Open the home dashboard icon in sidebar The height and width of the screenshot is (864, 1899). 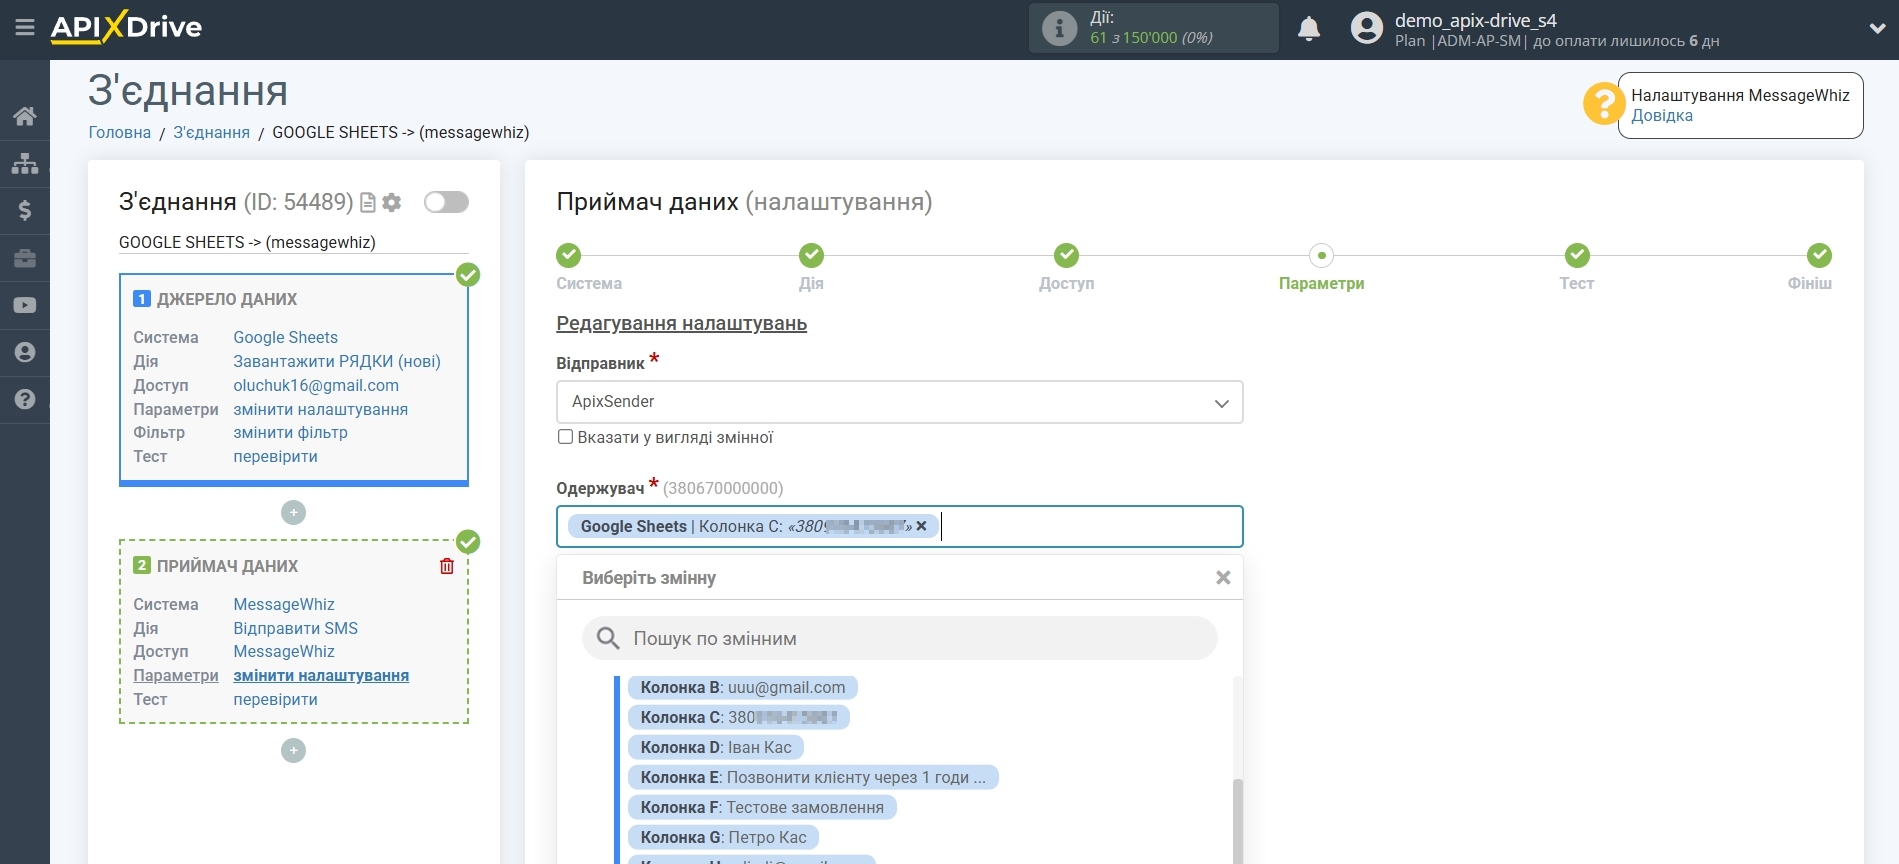pos(25,116)
